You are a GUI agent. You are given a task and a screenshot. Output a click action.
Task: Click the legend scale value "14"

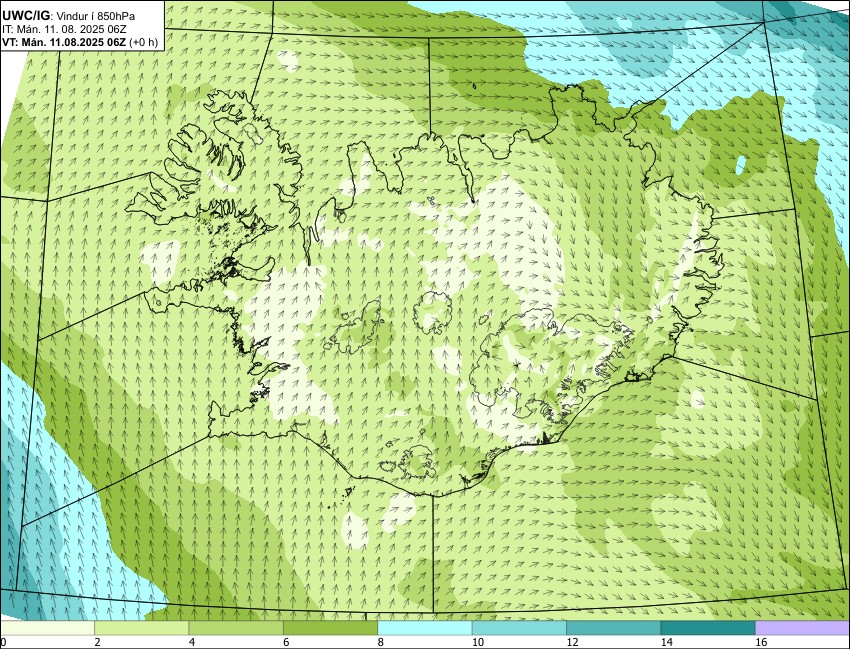(666, 642)
